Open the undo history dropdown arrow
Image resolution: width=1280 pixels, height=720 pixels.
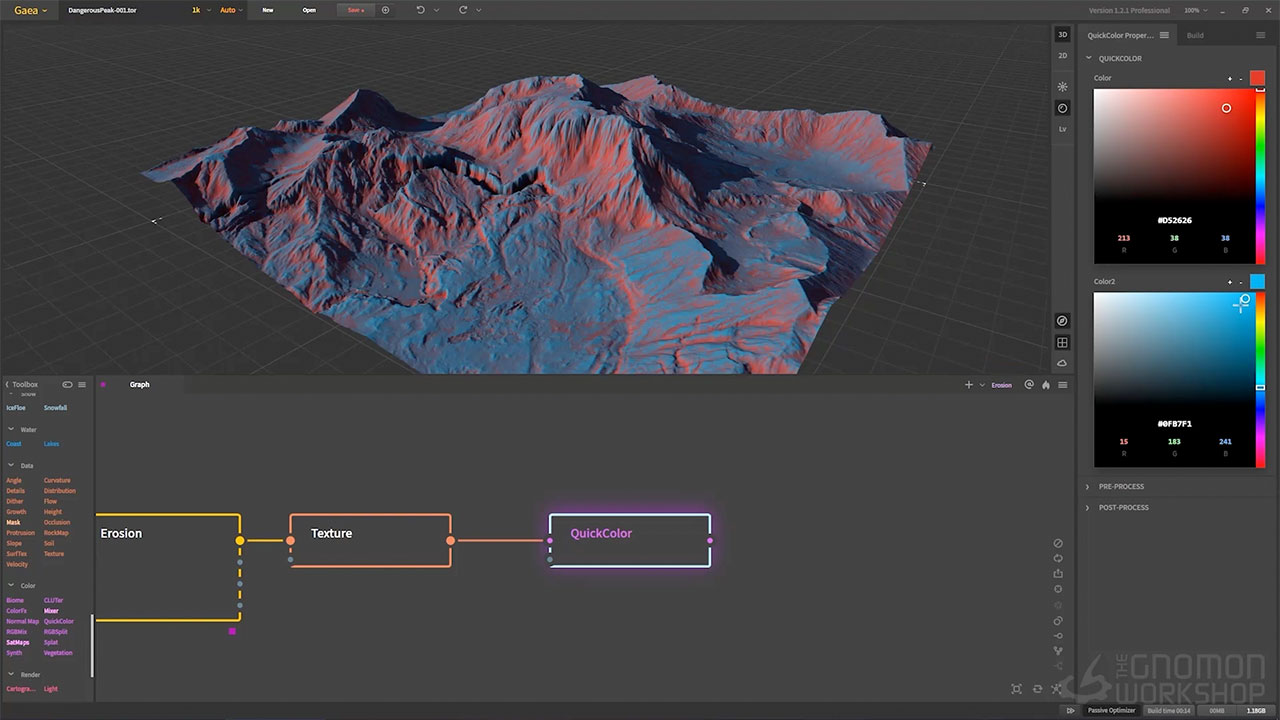[x=436, y=10]
